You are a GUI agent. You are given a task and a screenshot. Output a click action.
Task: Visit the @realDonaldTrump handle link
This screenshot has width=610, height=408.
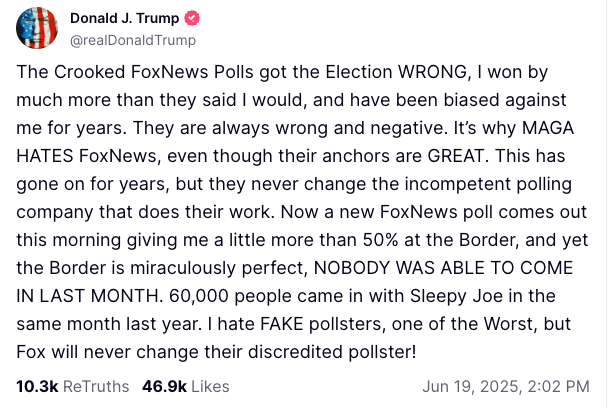[133, 40]
